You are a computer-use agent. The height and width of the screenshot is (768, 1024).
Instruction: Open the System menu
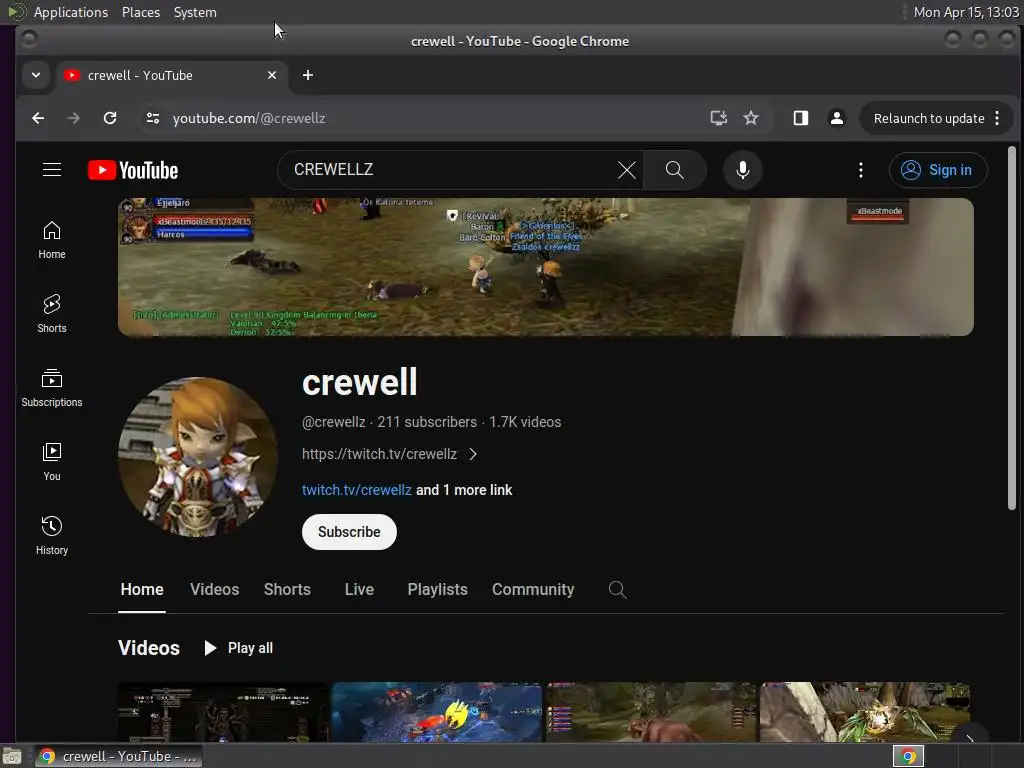[195, 12]
